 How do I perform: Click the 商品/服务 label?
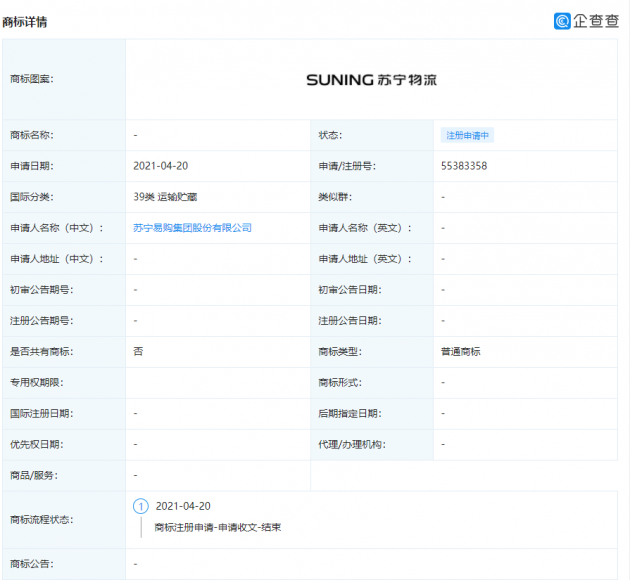(34, 475)
